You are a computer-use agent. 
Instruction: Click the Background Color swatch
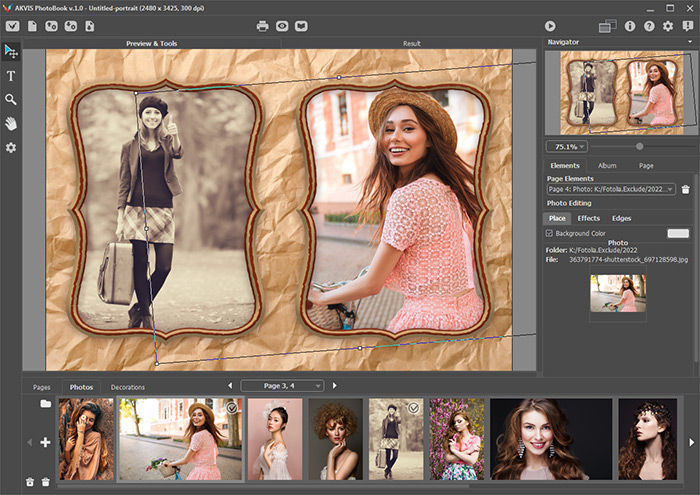click(678, 233)
